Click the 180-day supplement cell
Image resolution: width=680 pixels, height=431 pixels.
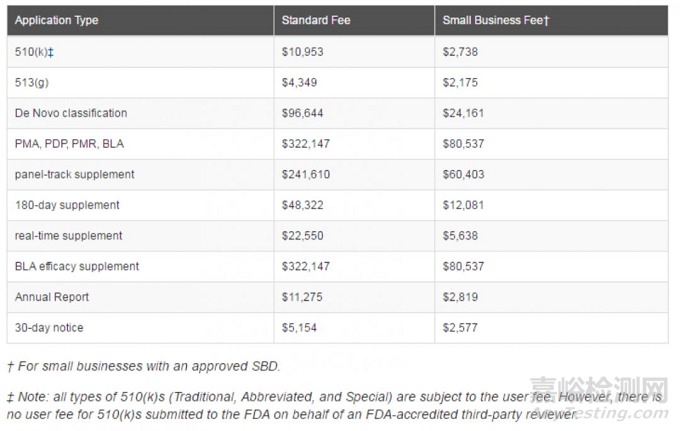67,205
